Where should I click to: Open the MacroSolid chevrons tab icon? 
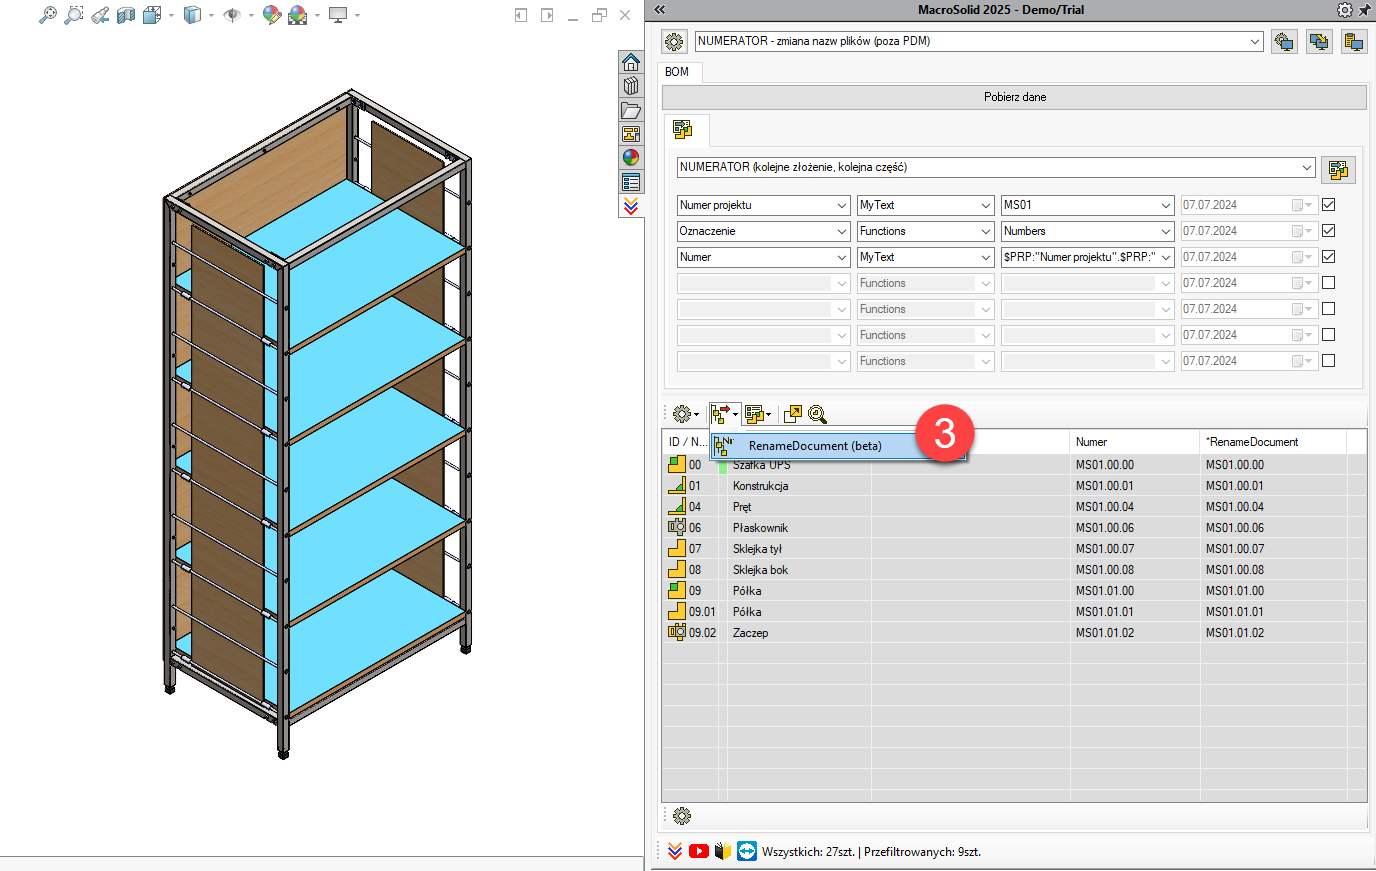631,205
